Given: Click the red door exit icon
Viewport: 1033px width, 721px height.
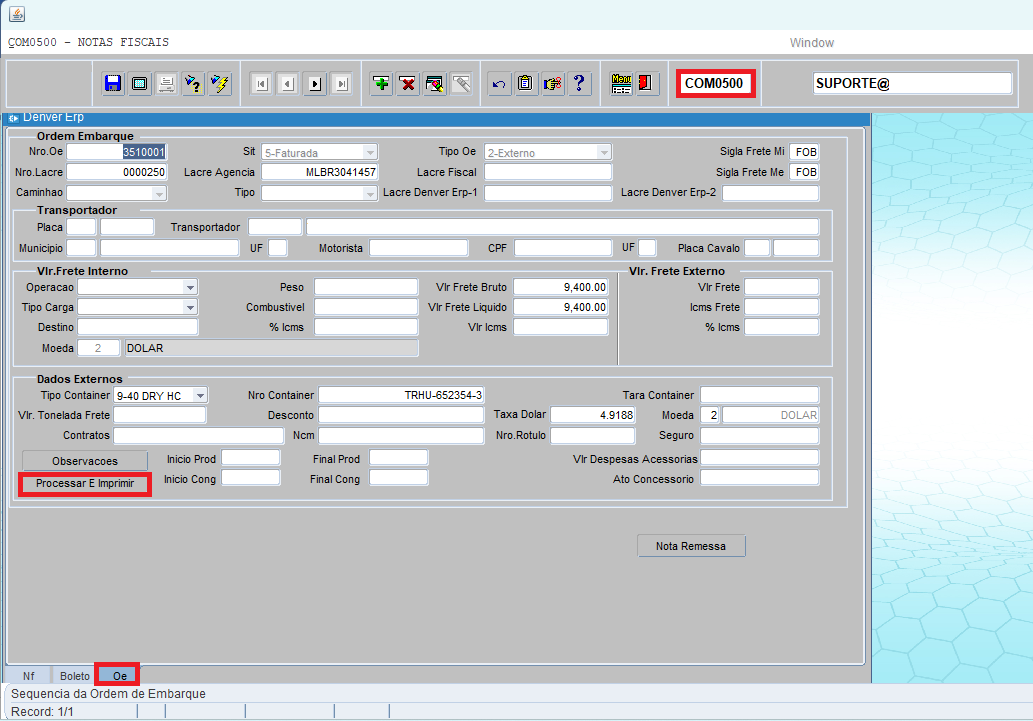Looking at the screenshot, I should 647,84.
